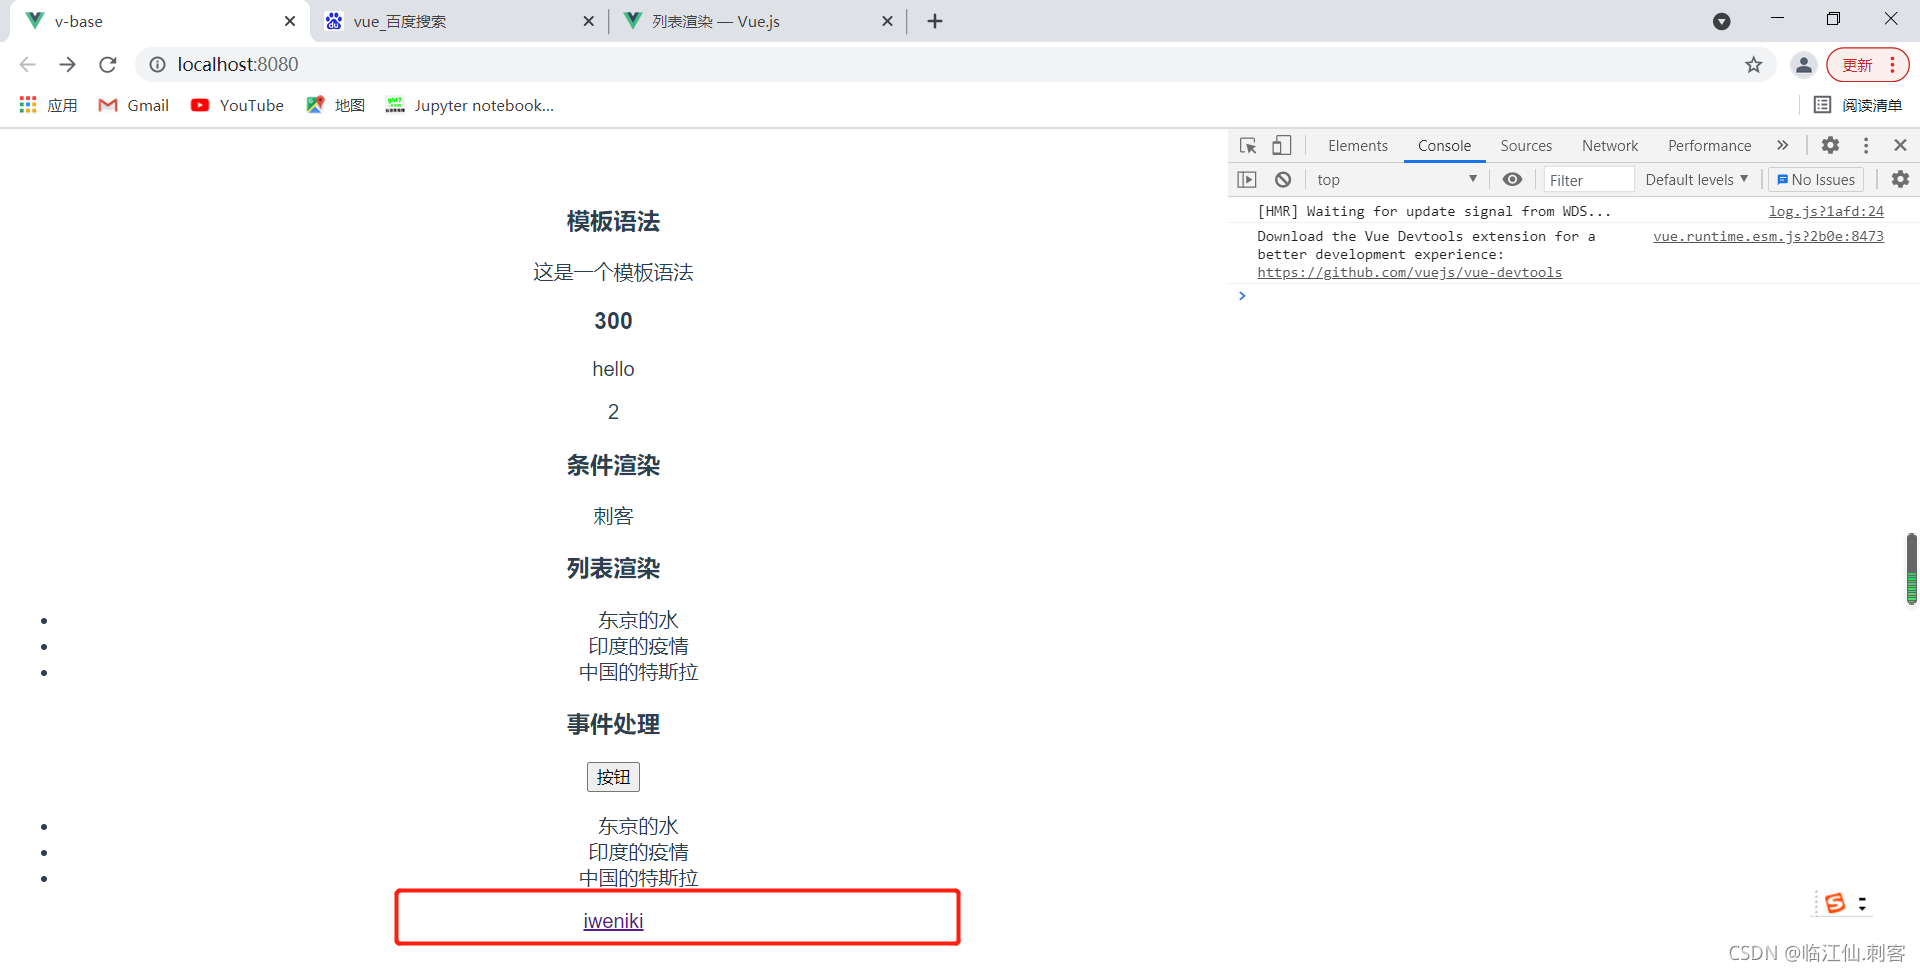Create a live expression with eye icon

(1513, 179)
